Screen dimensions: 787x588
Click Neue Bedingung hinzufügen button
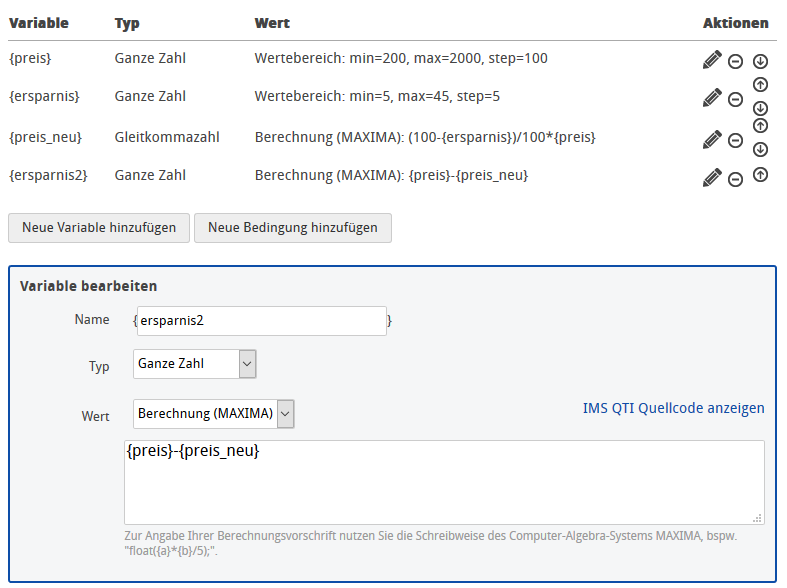pyautogui.click(x=293, y=228)
